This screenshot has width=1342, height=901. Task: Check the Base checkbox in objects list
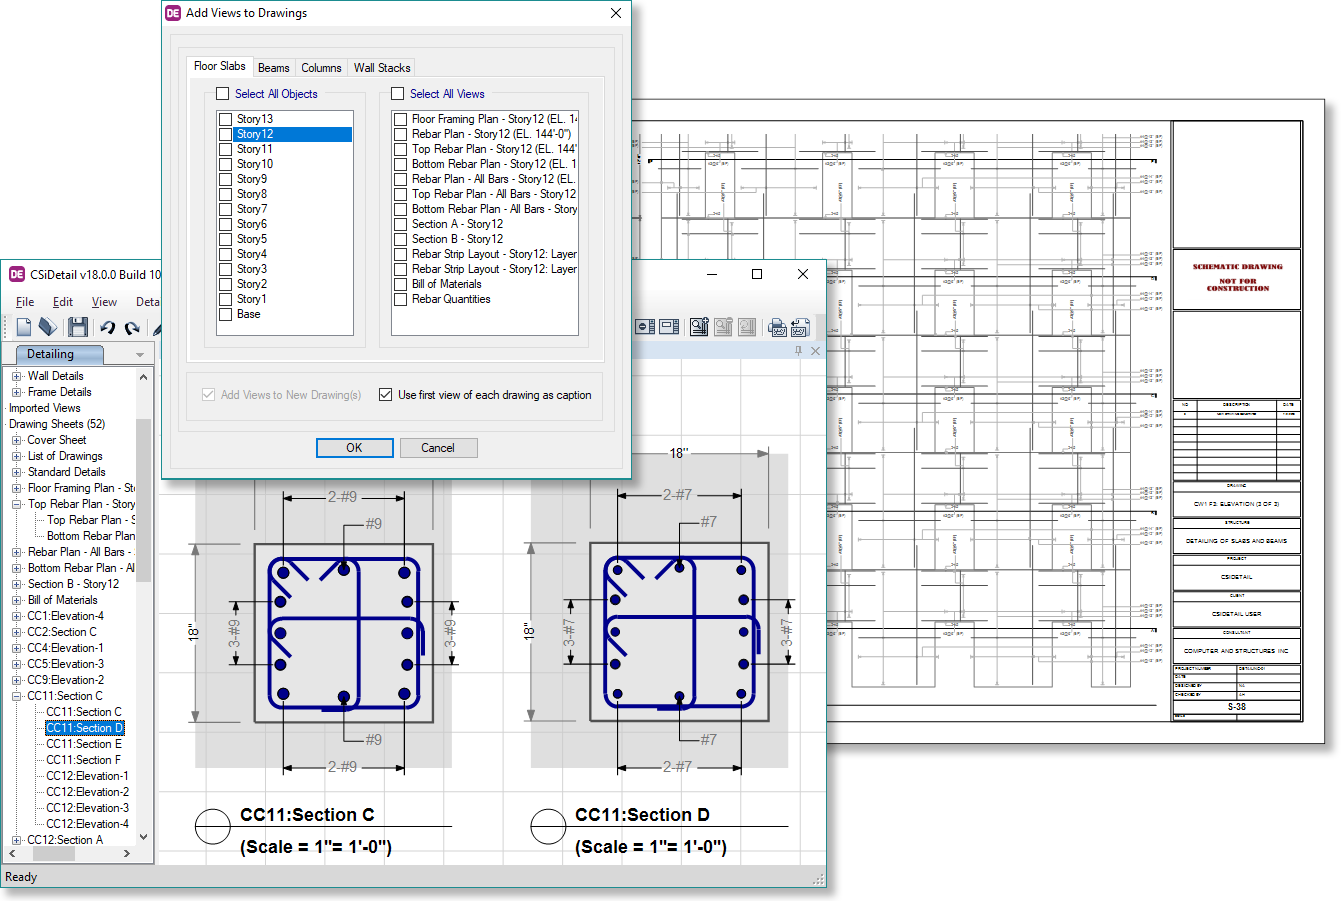click(x=226, y=314)
